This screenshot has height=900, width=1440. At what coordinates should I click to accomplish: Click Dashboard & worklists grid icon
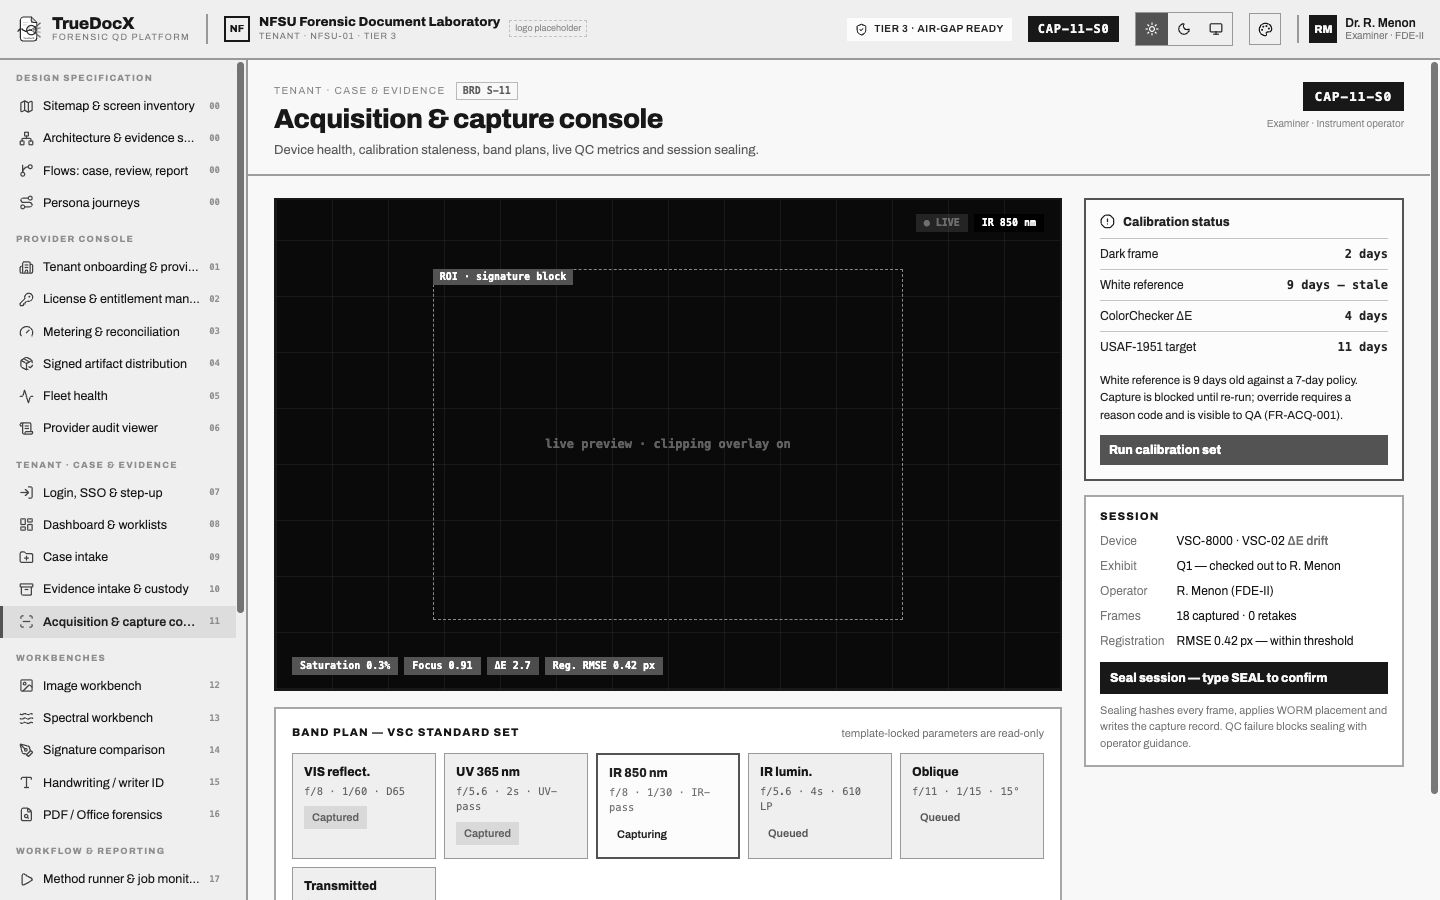27,525
